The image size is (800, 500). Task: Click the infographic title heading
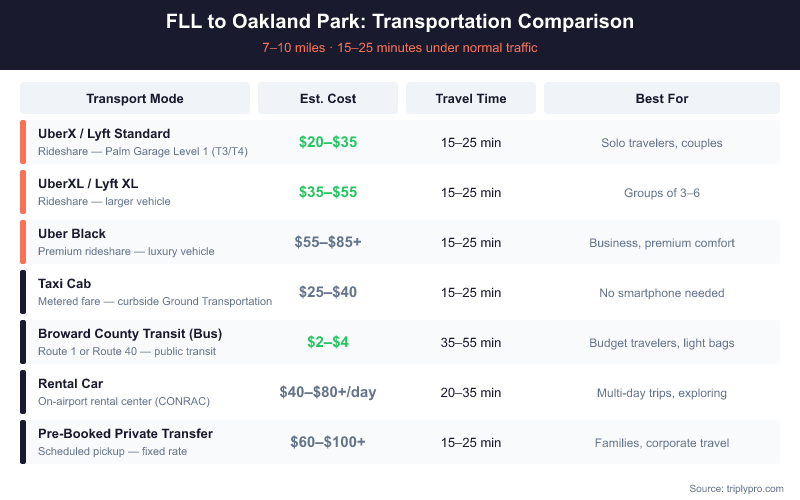click(x=400, y=21)
